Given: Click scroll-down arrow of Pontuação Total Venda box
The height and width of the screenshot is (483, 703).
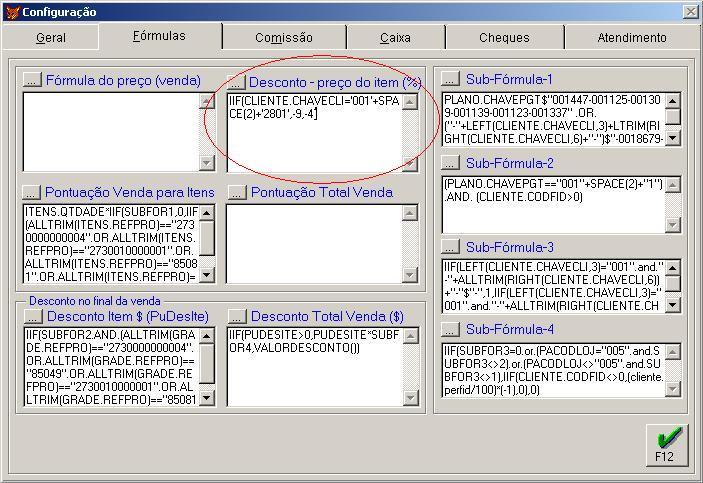Looking at the screenshot, I should (410, 274).
